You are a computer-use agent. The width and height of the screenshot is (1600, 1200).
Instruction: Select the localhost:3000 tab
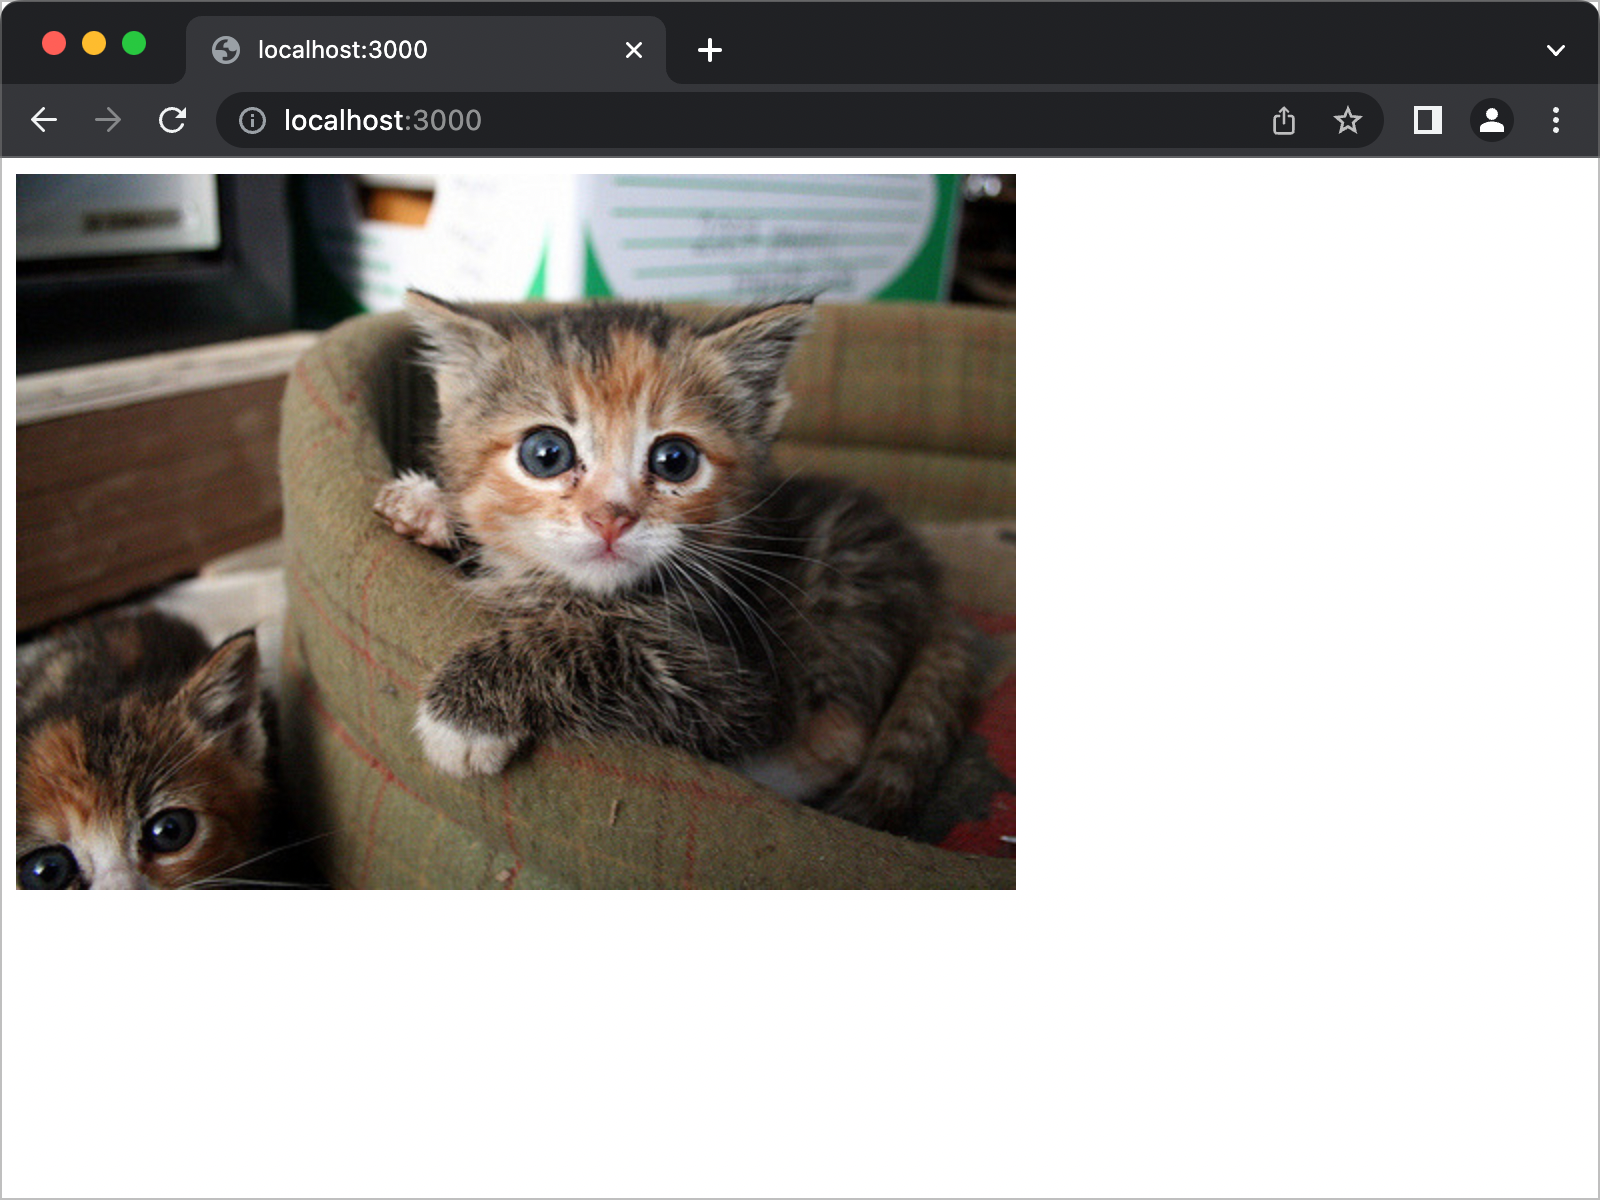[426, 50]
